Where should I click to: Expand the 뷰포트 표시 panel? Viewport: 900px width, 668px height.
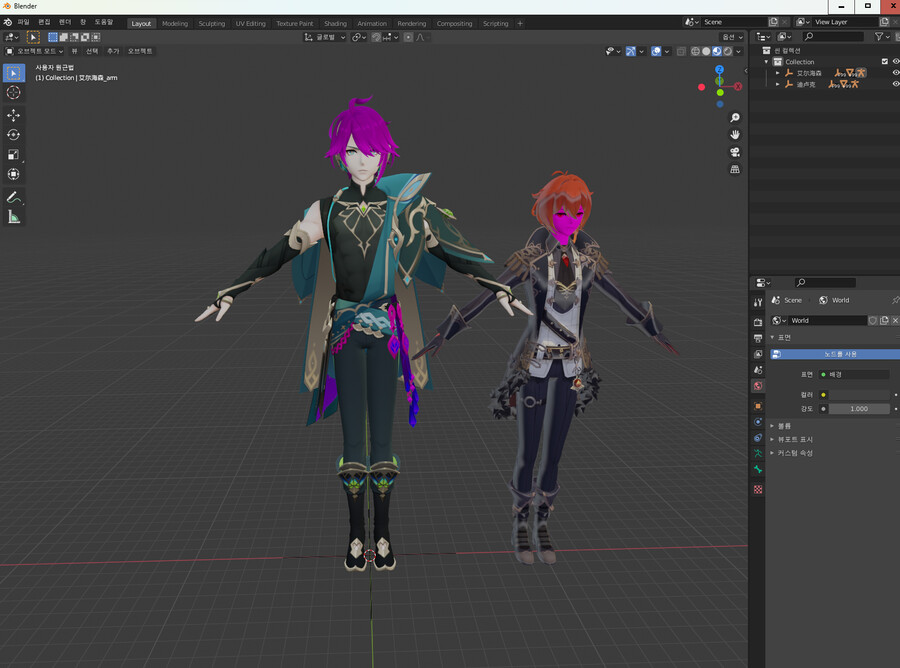pyautogui.click(x=794, y=439)
